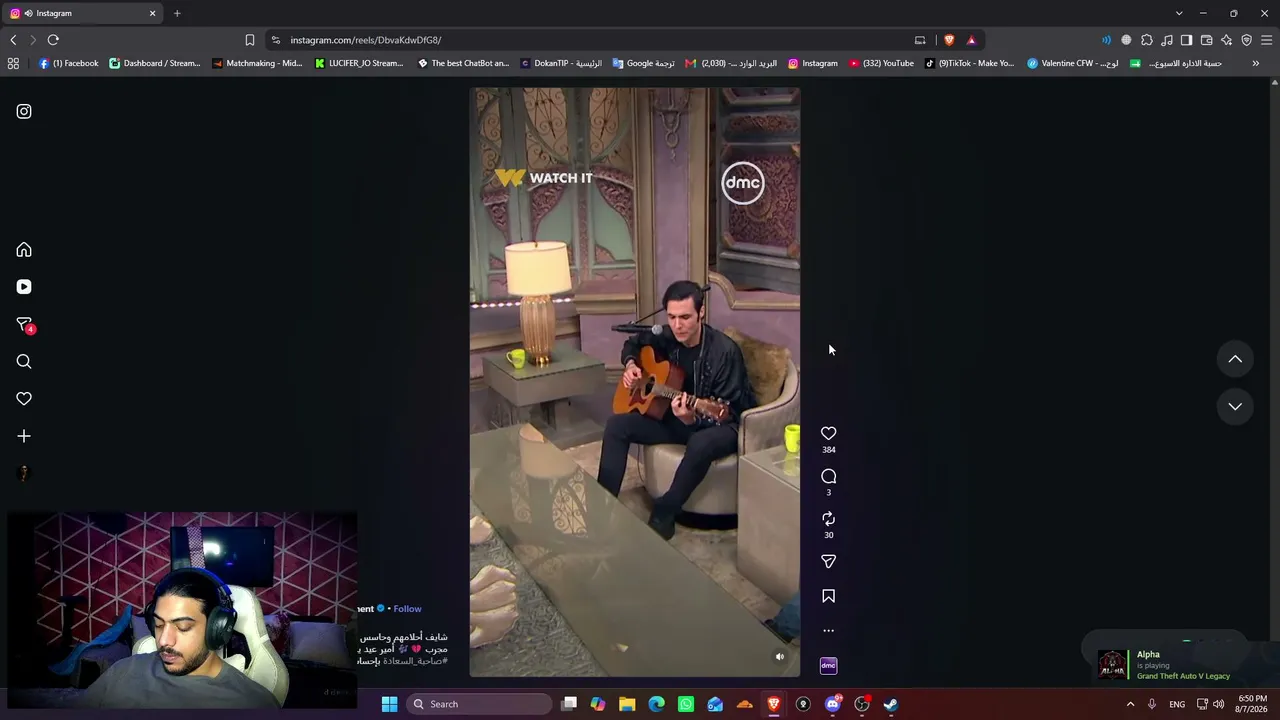Follow the reel's author
The image size is (1280, 720).
coord(407,609)
